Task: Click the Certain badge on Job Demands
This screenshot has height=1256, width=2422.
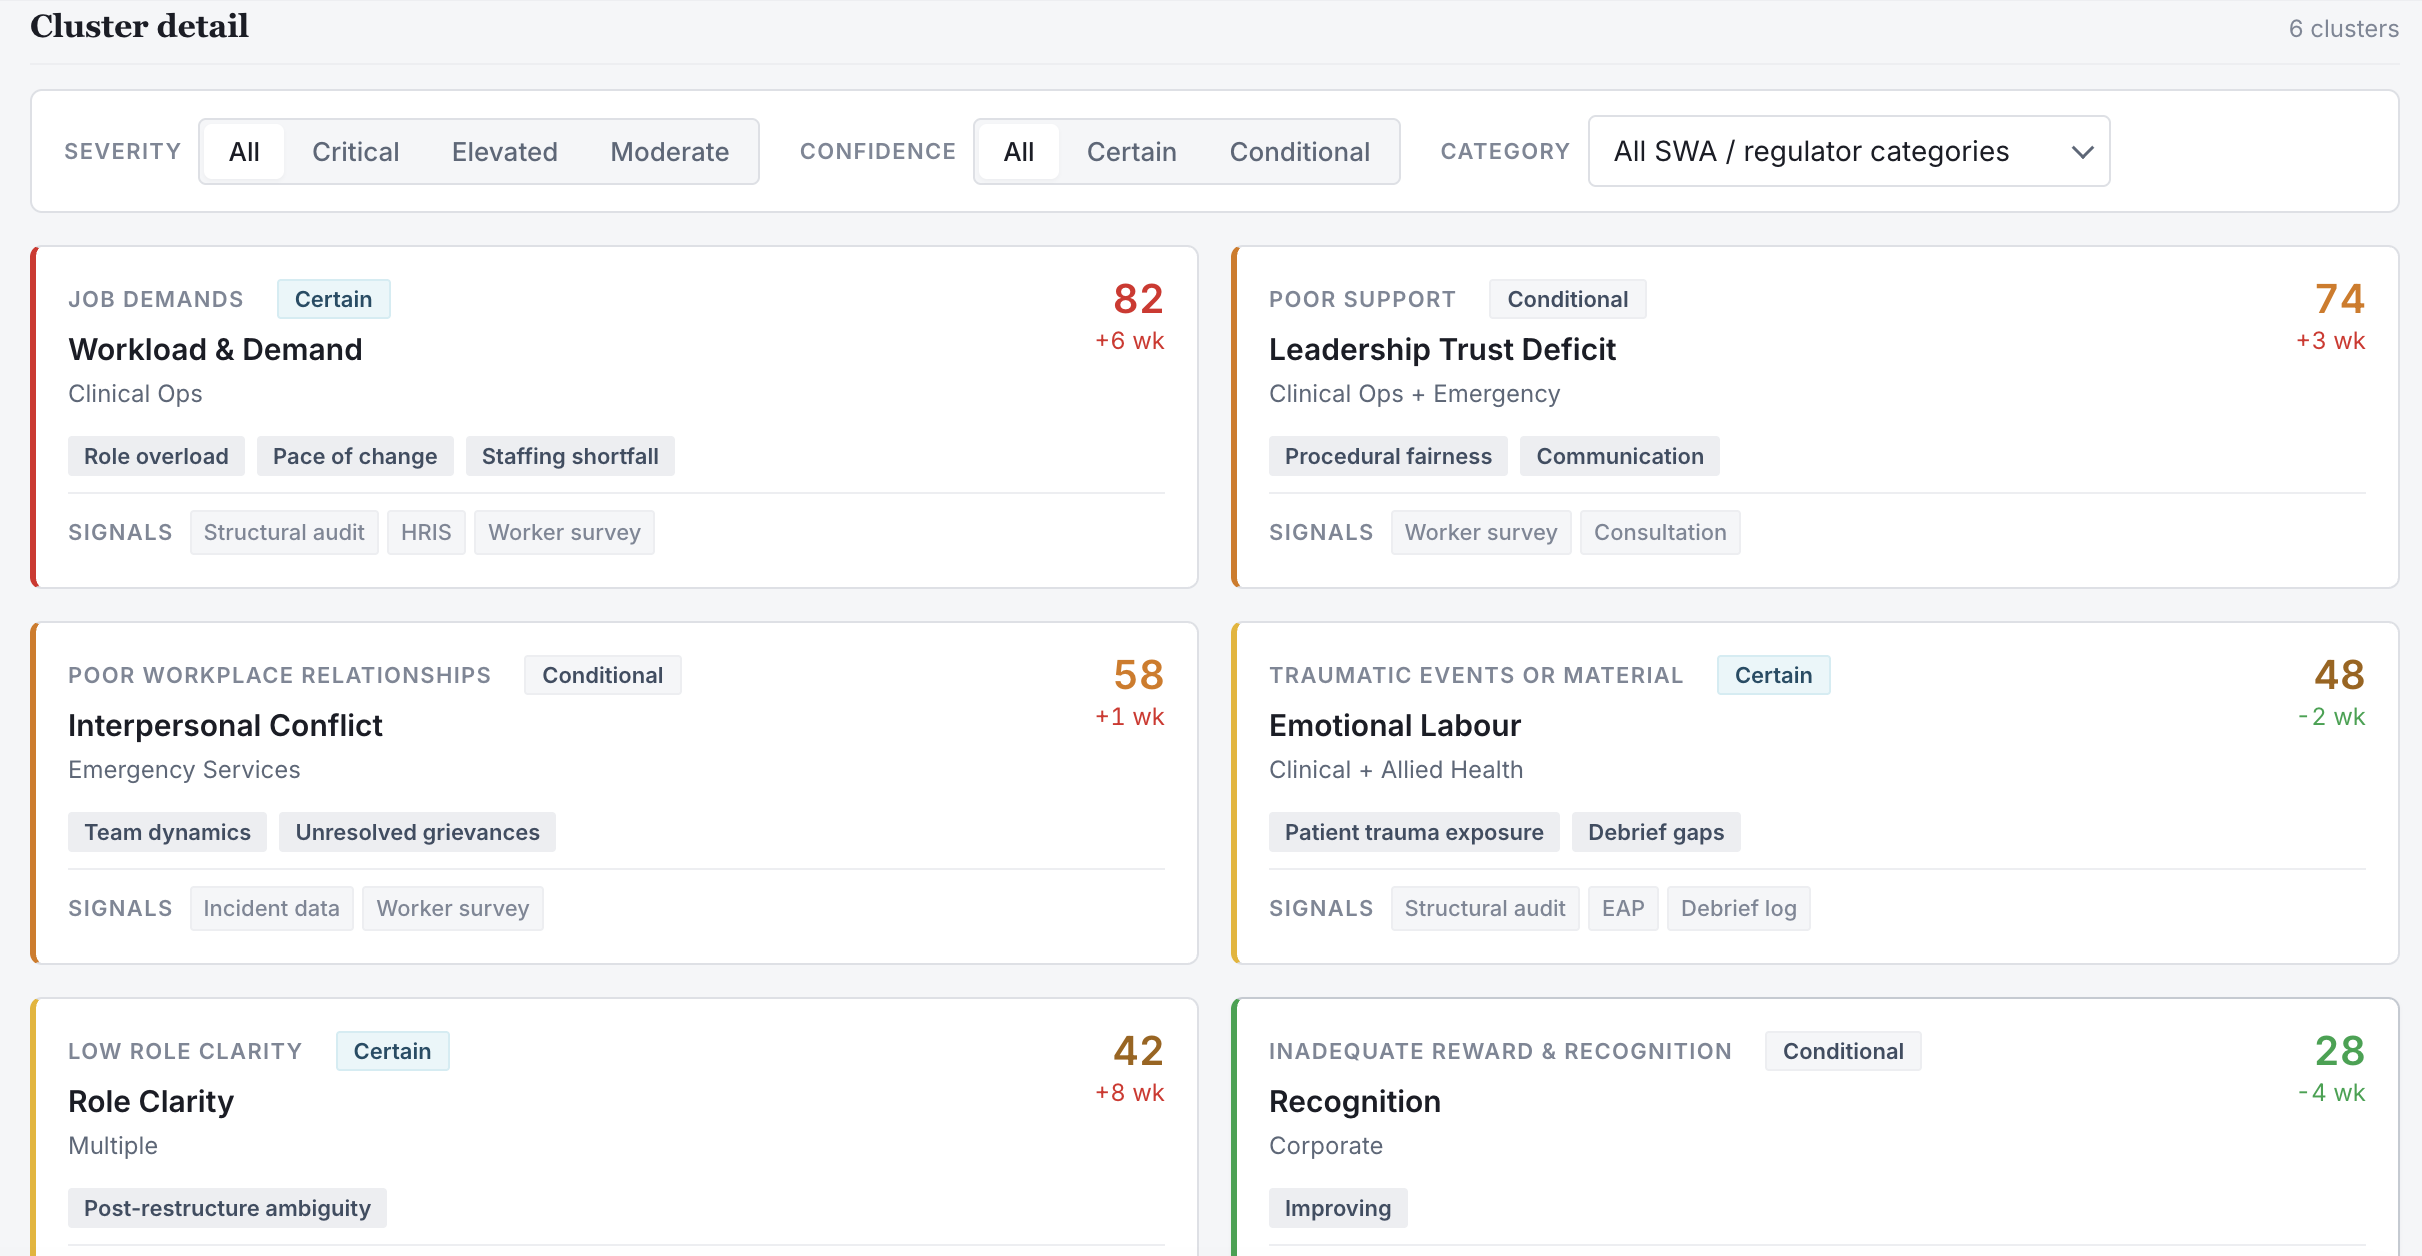Action: [333, 299]
